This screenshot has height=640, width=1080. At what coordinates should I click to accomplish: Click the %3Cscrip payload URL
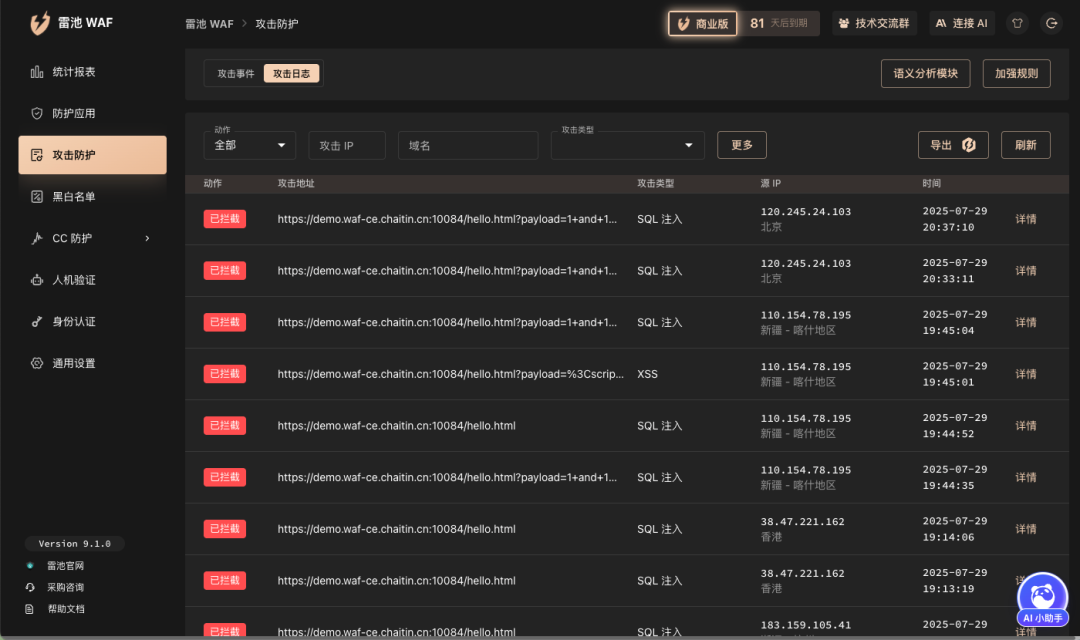point(450,374)
